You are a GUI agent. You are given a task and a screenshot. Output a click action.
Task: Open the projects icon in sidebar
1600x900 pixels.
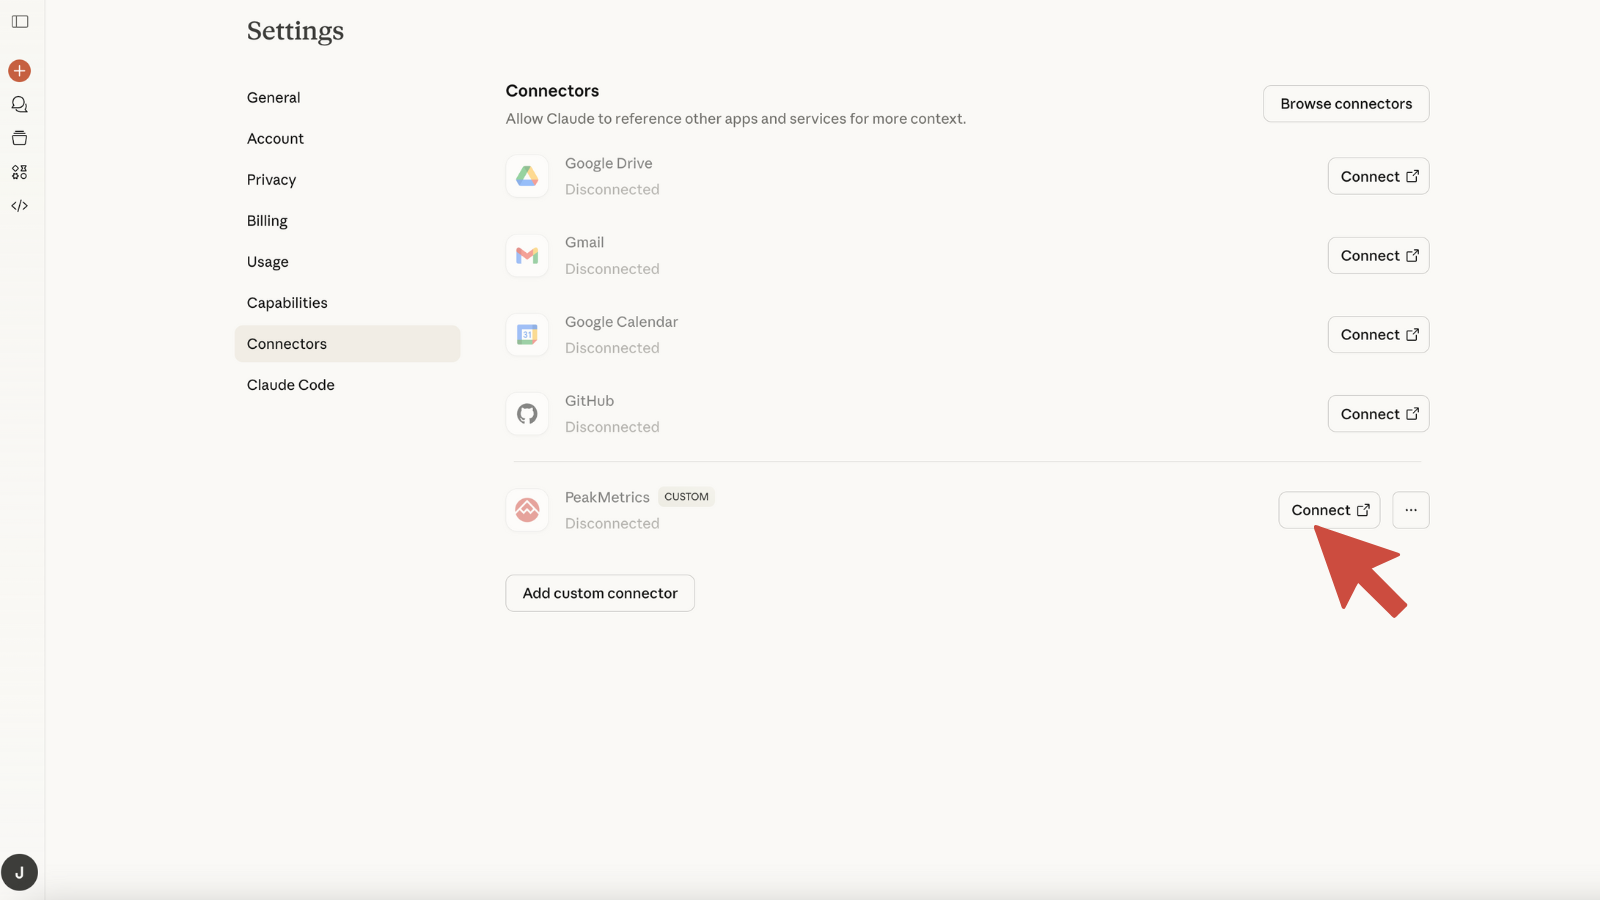coord(20,139)
